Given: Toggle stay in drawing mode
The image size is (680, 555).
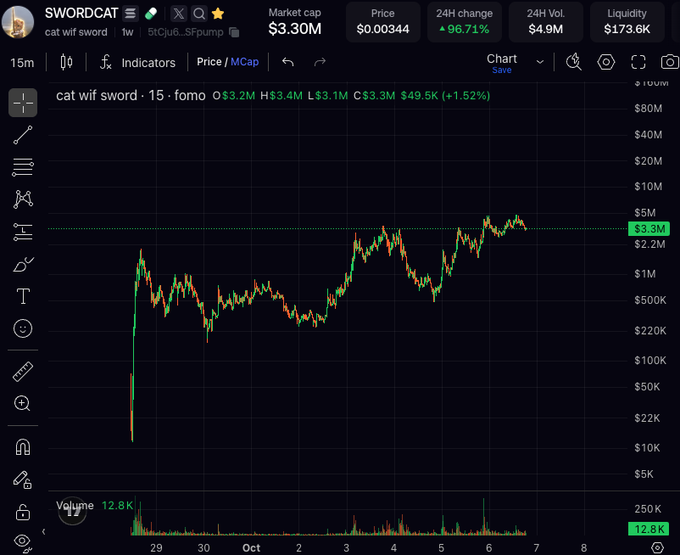Looking at the screenshot, I should pyautogui.click(x=22, y=480).
